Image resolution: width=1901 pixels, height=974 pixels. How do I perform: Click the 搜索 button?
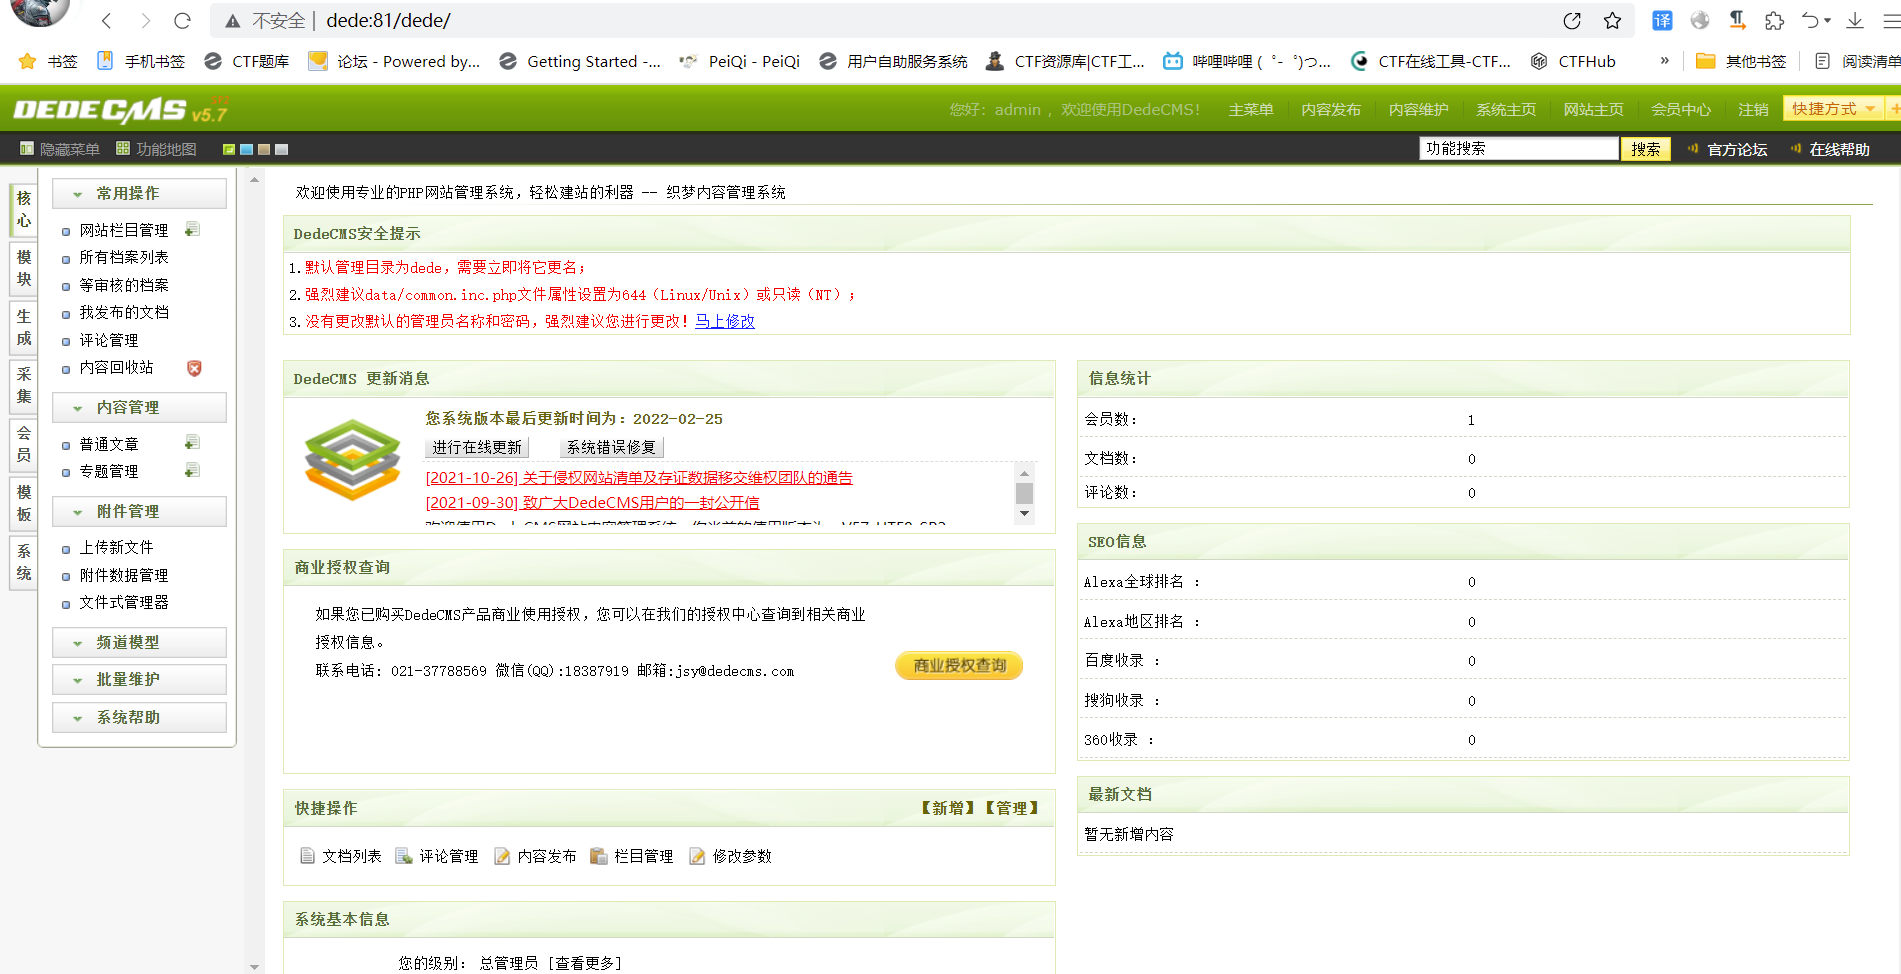tap(1645, 149)
